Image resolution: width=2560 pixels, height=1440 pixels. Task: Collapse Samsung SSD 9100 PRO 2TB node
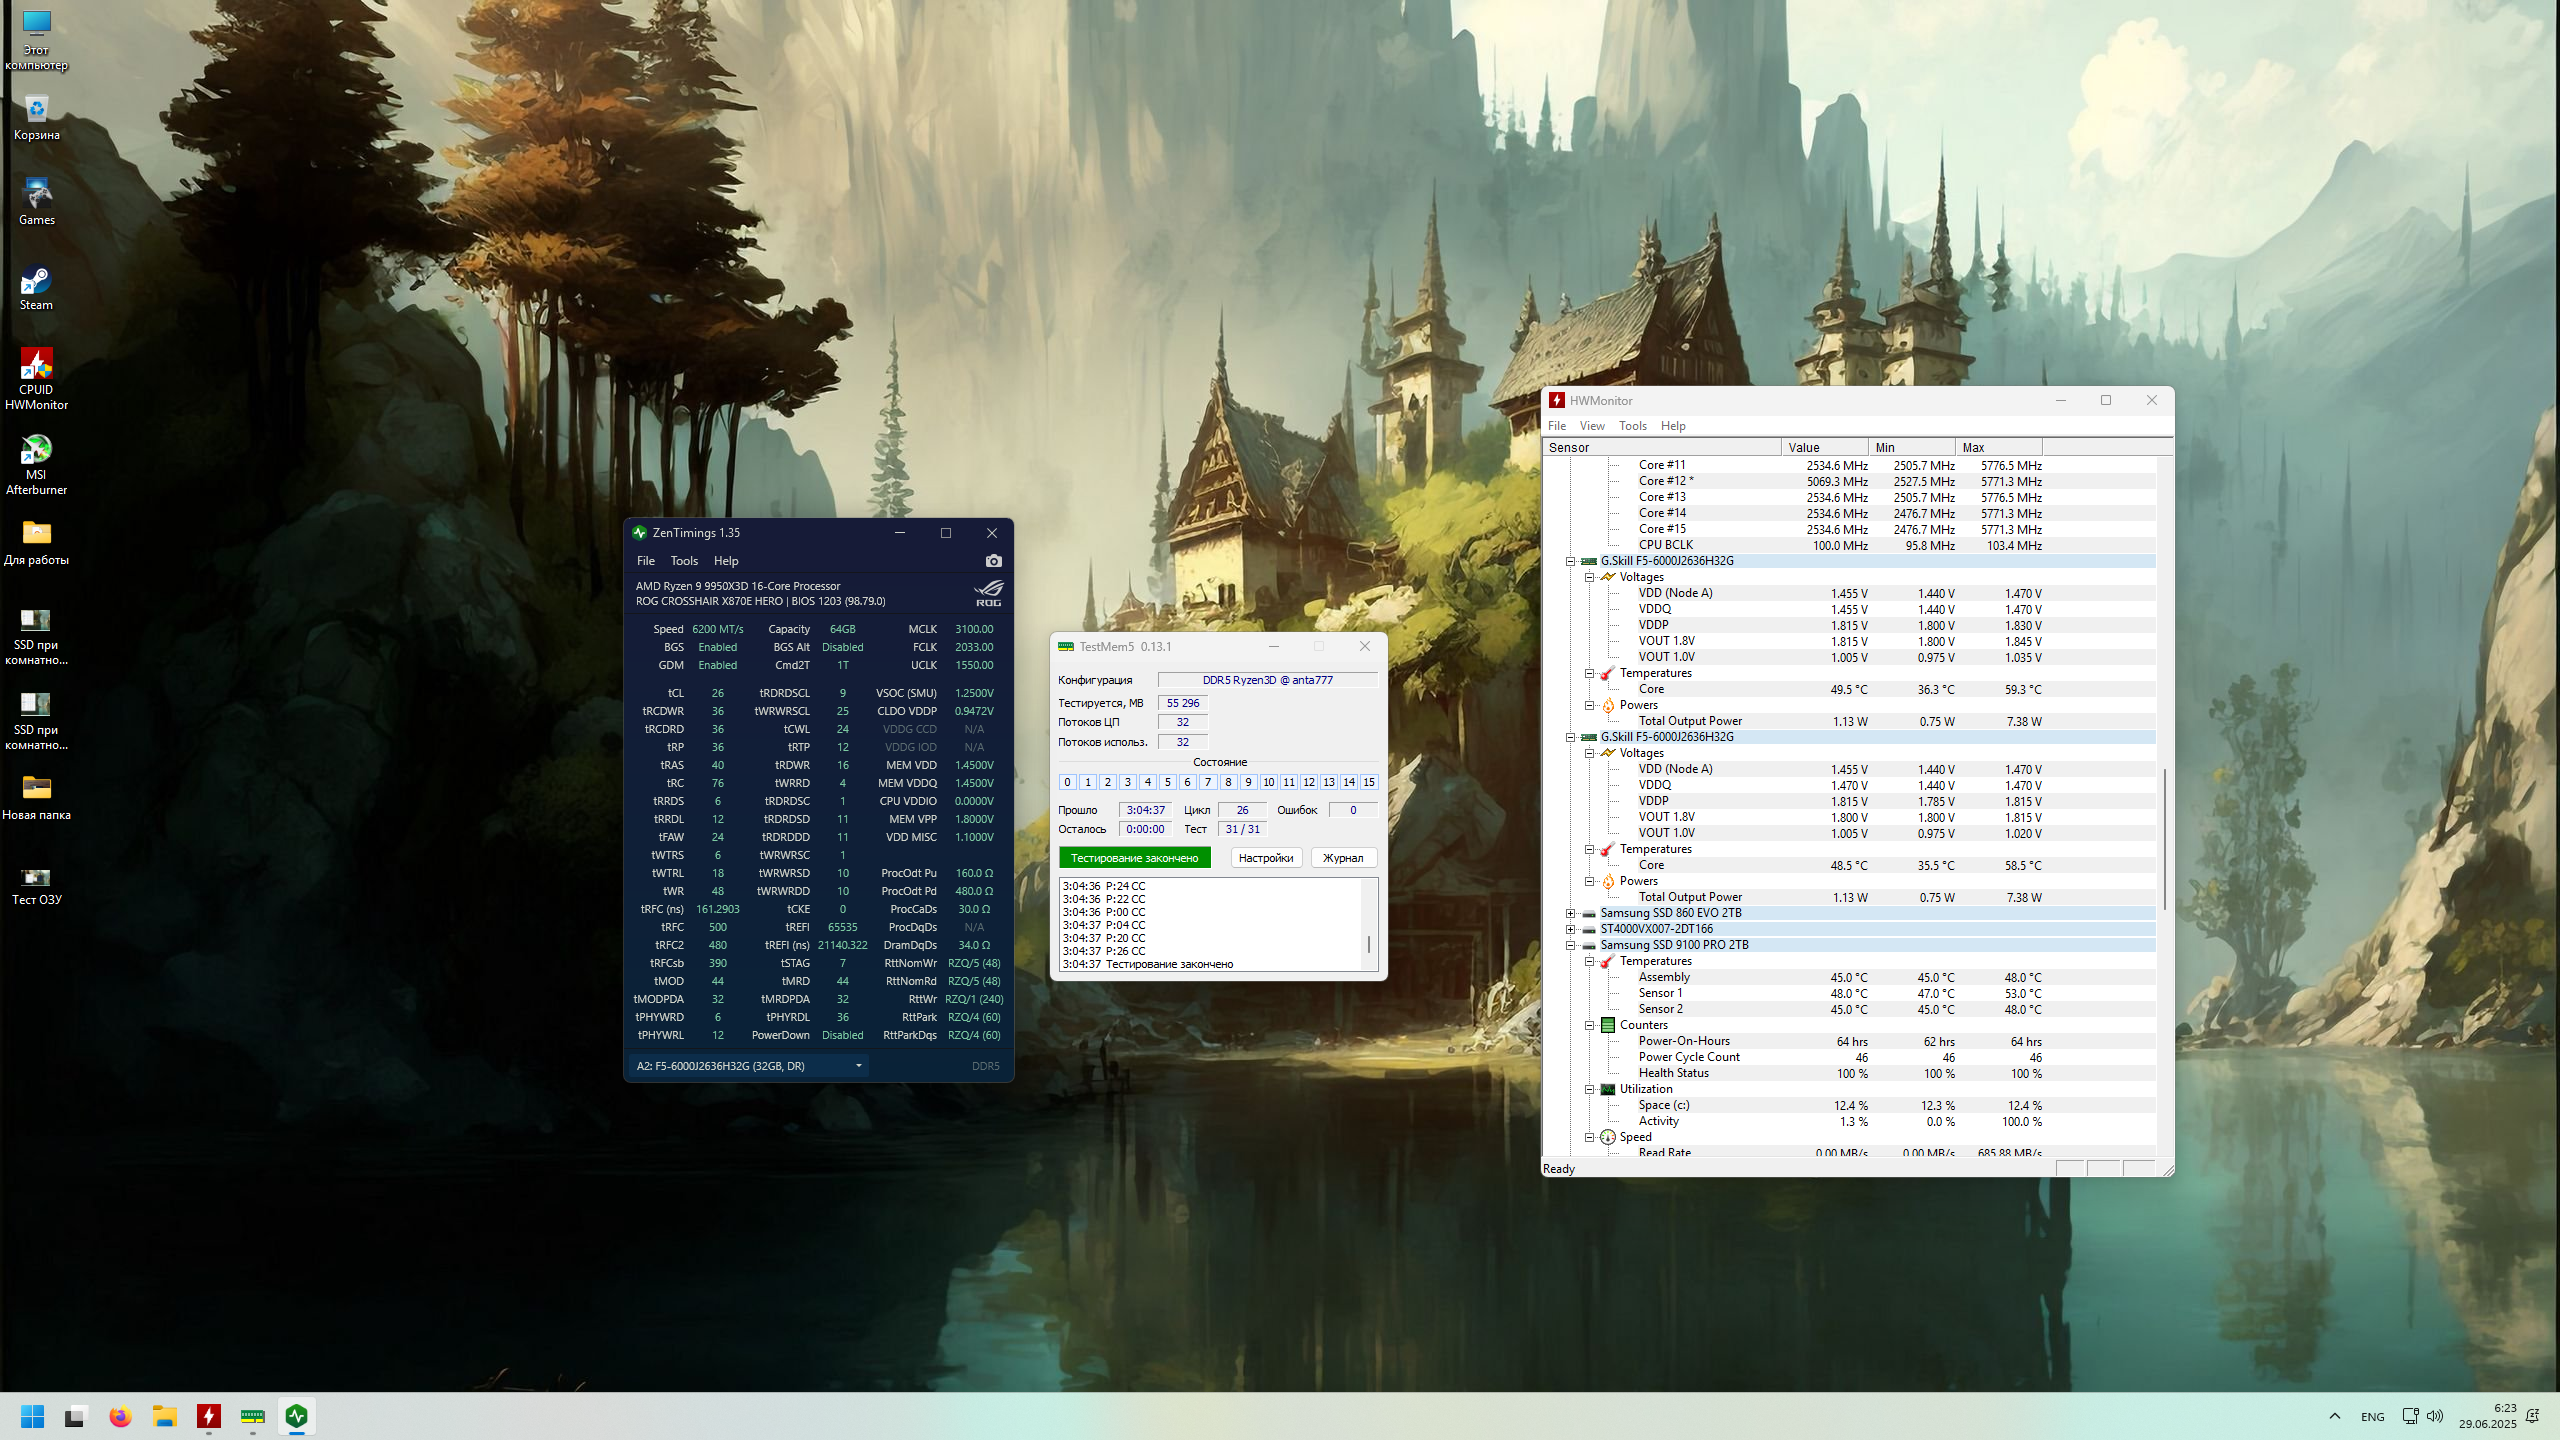(1571, 945)
